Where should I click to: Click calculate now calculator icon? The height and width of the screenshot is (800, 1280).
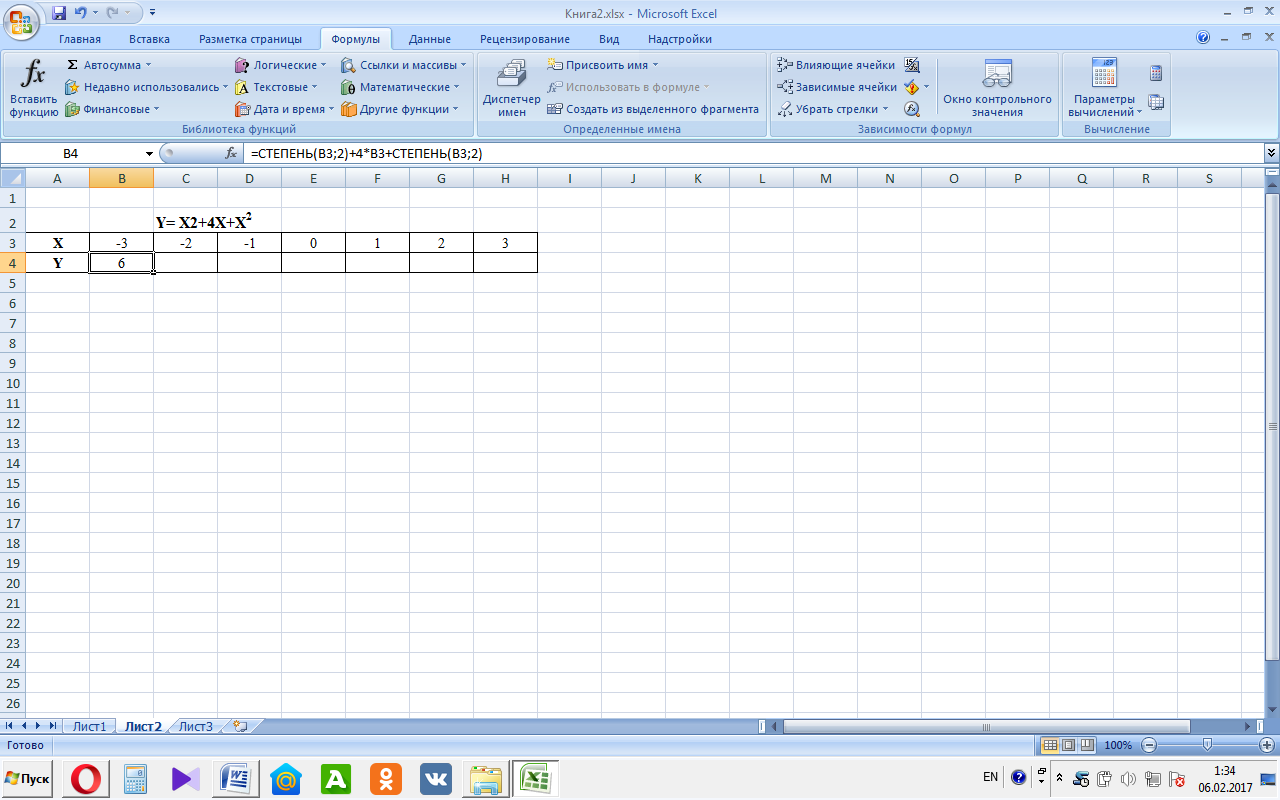pos(1156,73)
